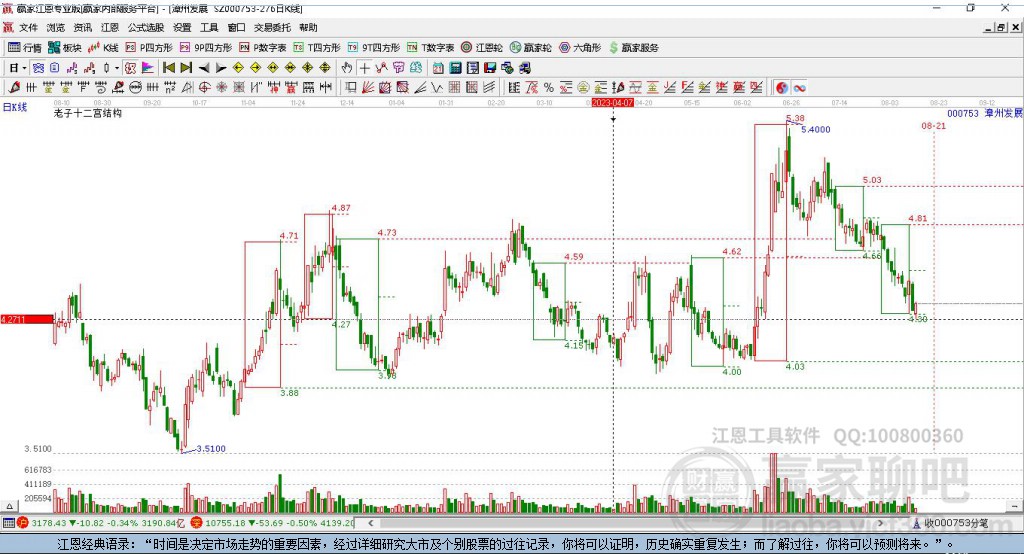
Task: Expand the 日 period dropdown arrow
Action: [24, 68]
